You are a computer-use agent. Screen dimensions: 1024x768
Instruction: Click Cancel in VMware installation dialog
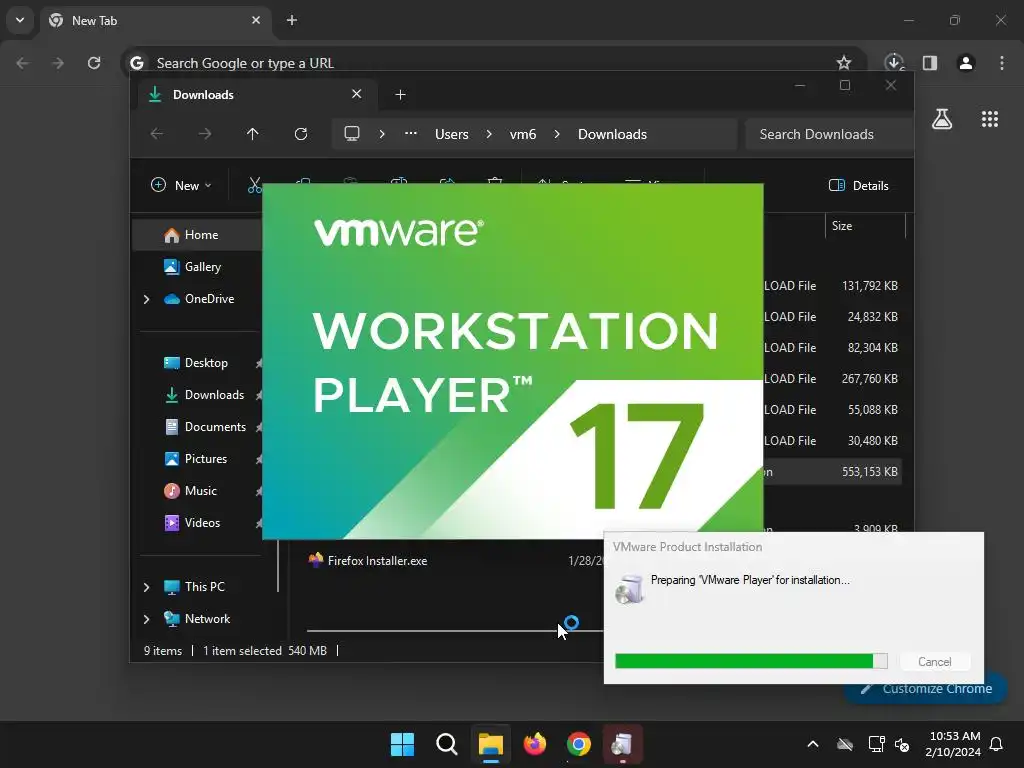pyautogui.click(x=934, y=662)
